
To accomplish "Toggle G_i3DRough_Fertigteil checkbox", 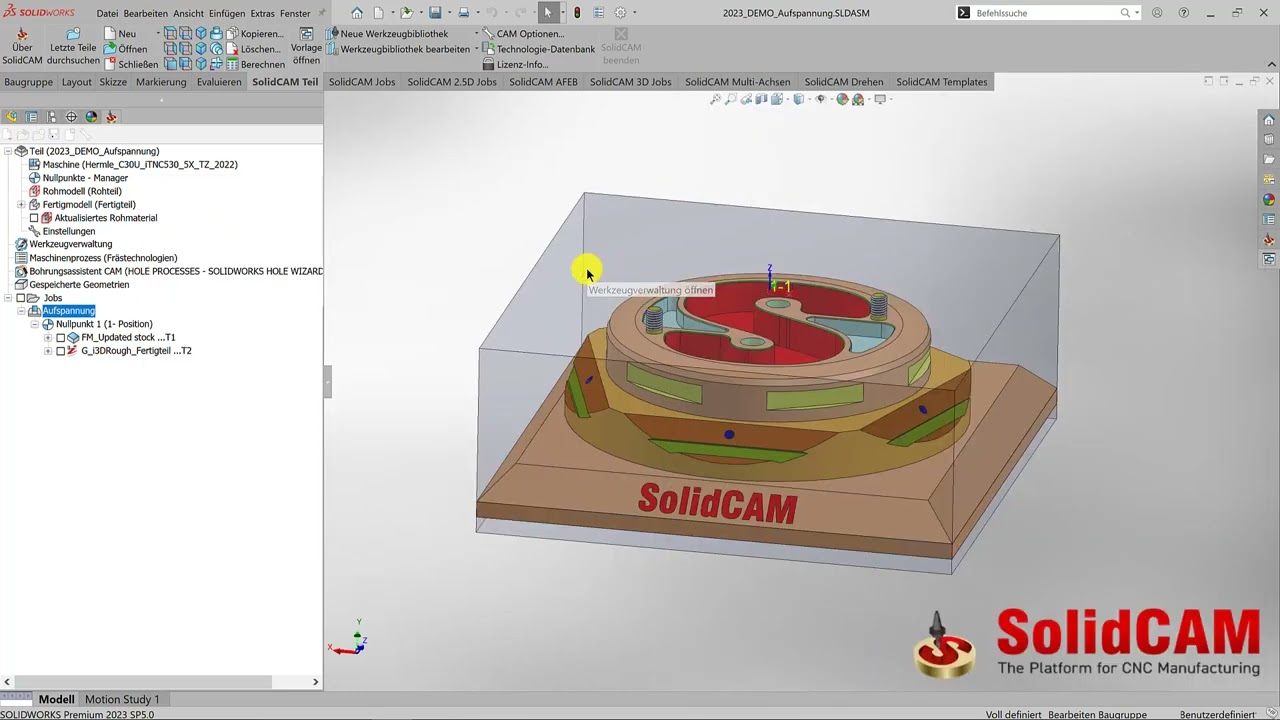I will coord(60,351).
